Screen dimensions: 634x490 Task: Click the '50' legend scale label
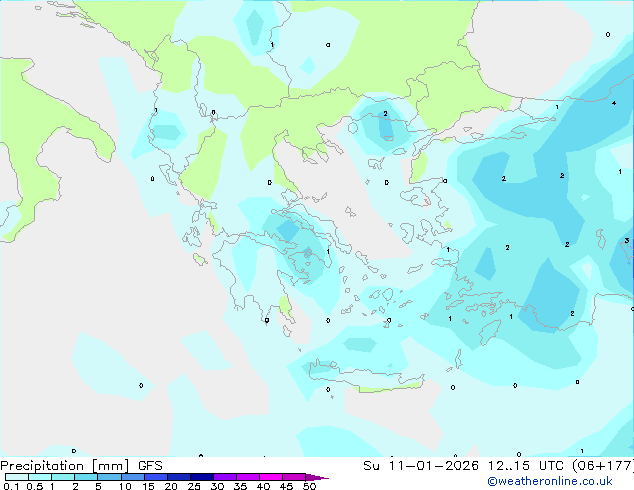coord(309,486)
